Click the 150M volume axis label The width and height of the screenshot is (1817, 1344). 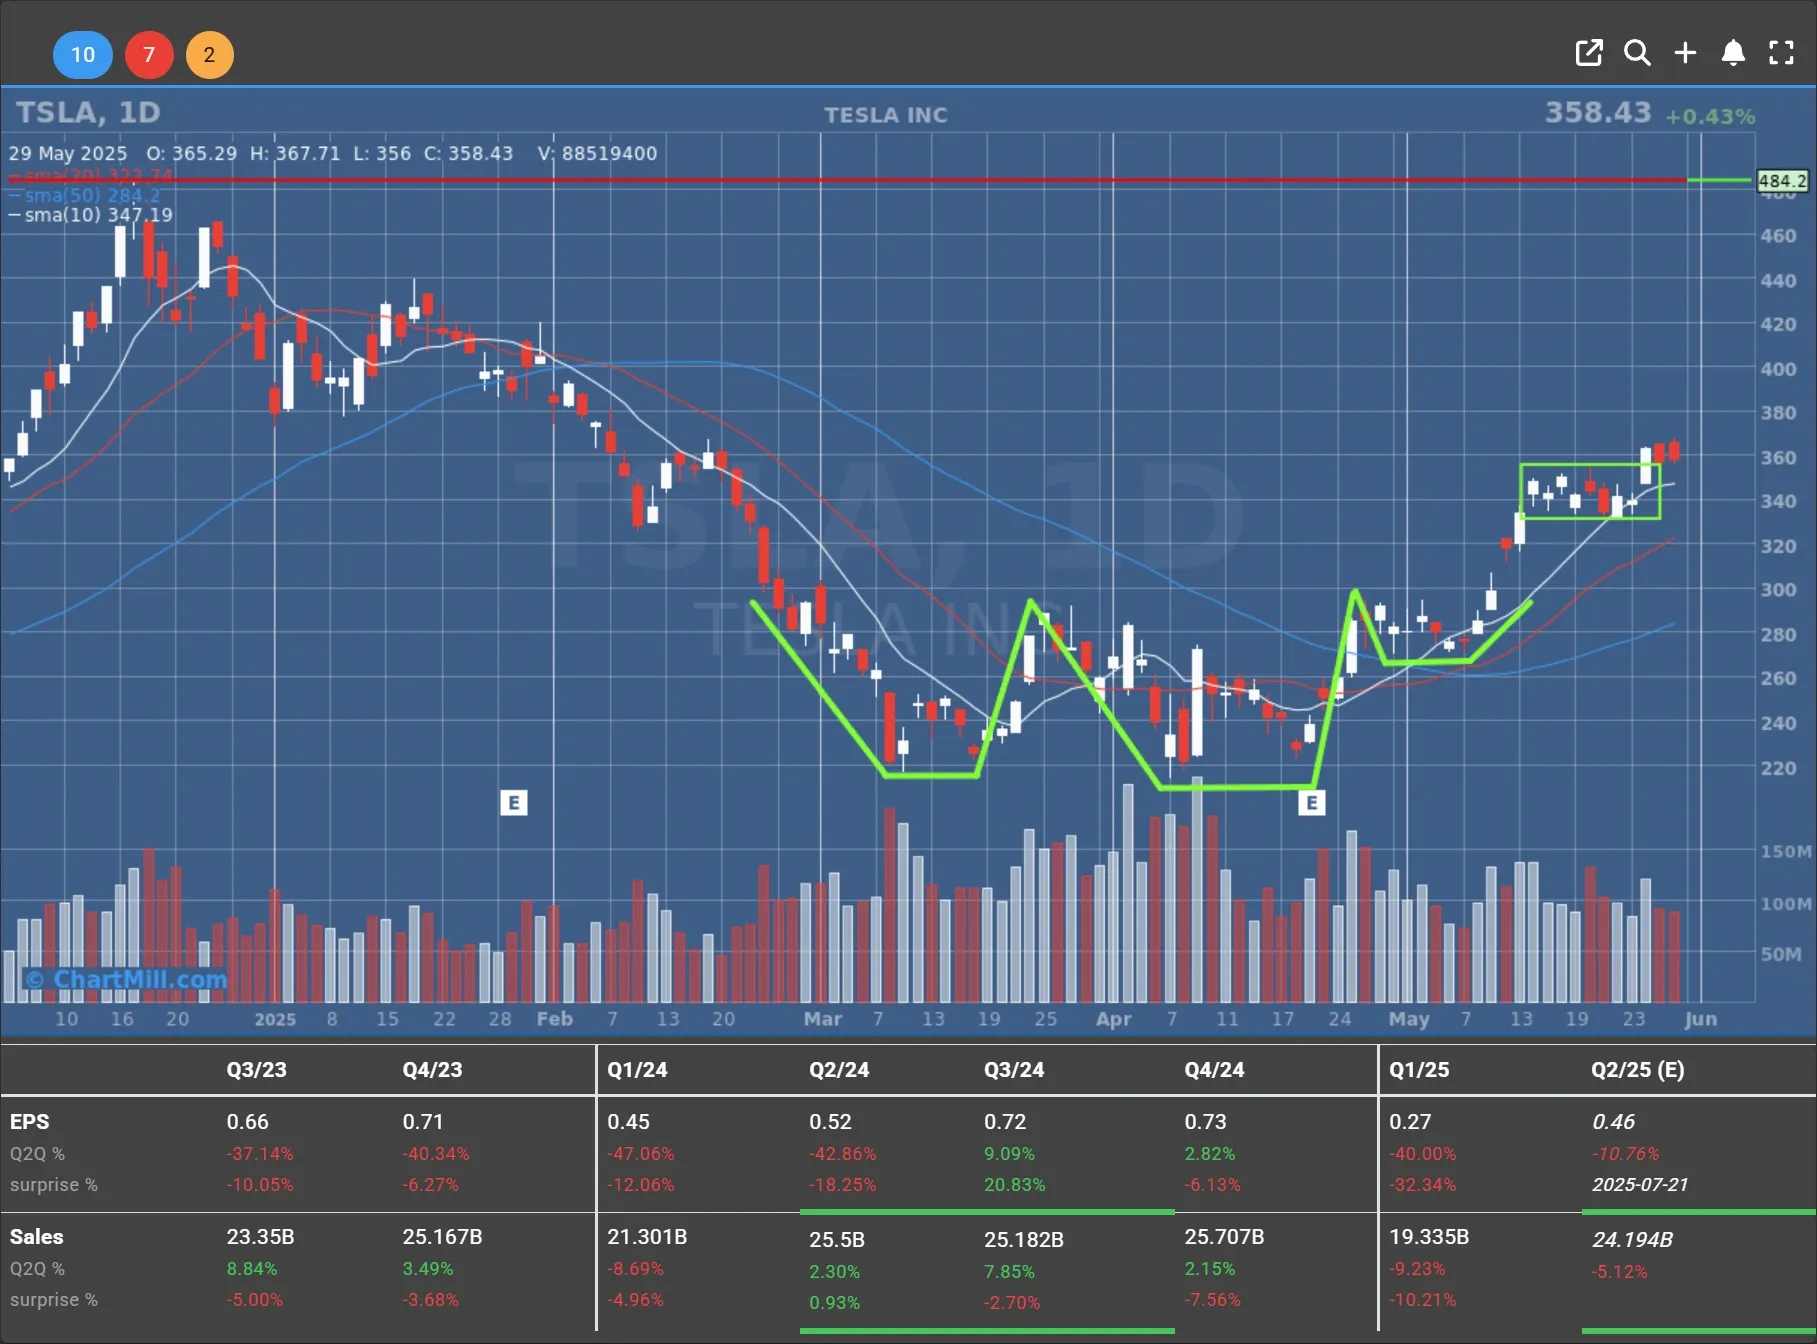tap(1786, 851)
